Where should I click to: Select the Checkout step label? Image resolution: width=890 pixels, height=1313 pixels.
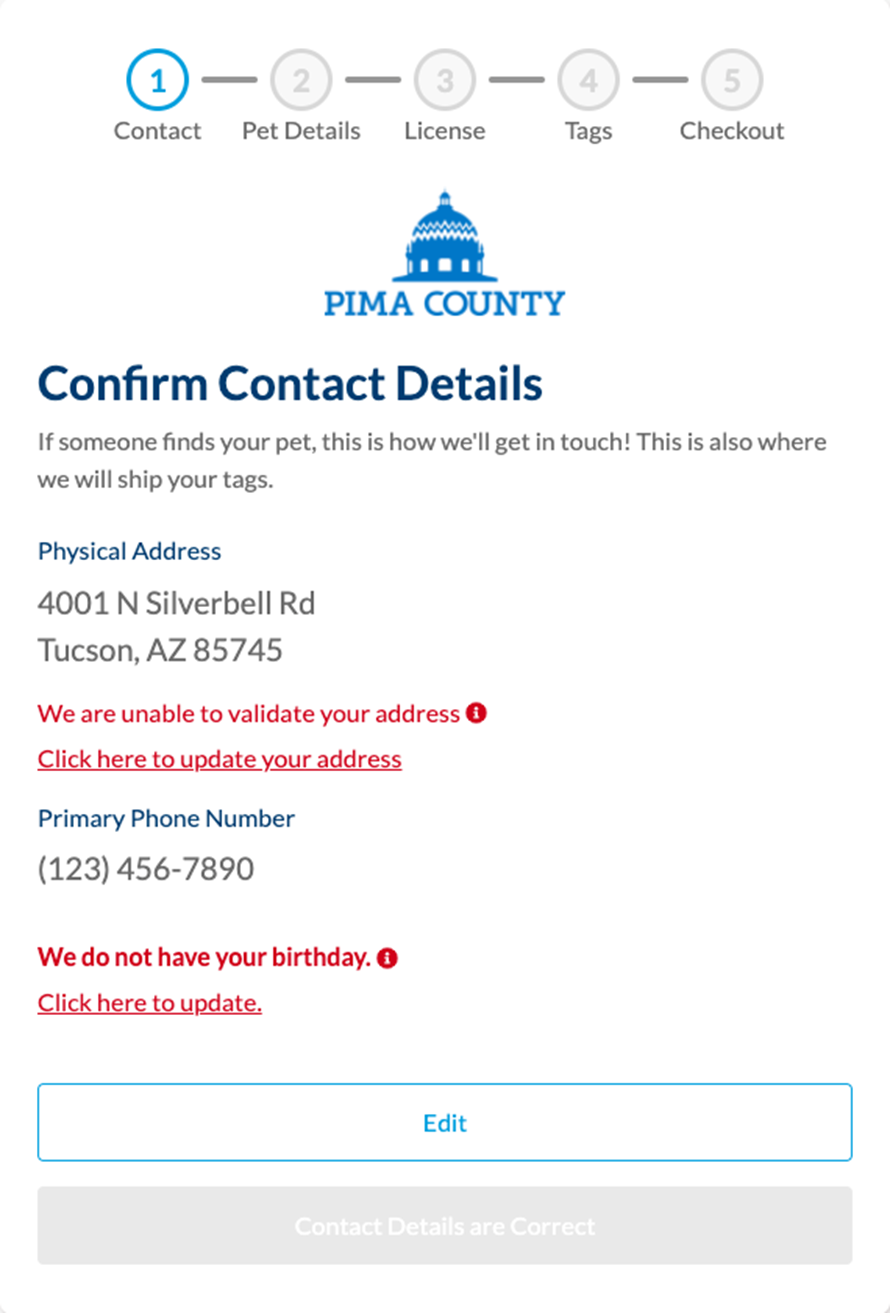(732, 131)
